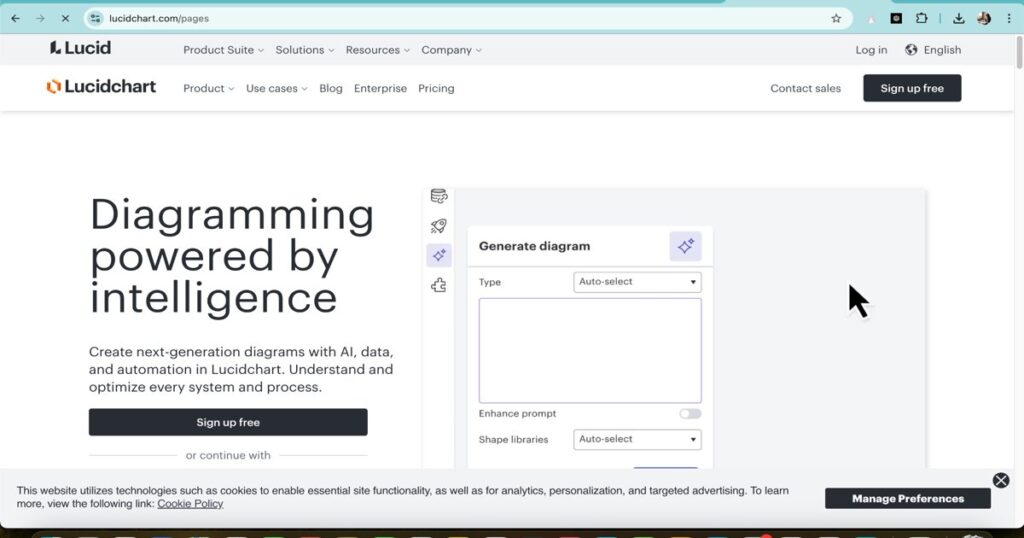Click Sign up free in header

pyautogui.click(x=912, y=88)
